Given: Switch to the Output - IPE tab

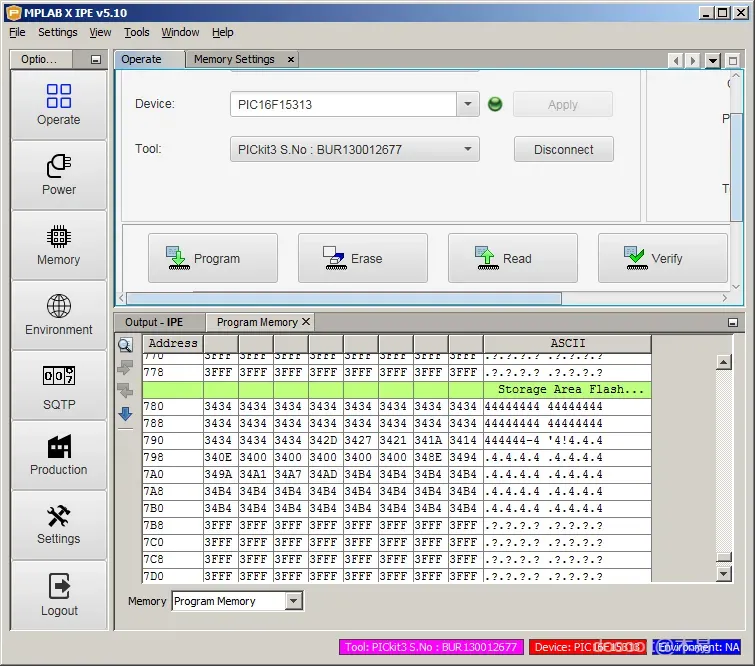Looking at the screenshot, I should (x=154, y=322).
